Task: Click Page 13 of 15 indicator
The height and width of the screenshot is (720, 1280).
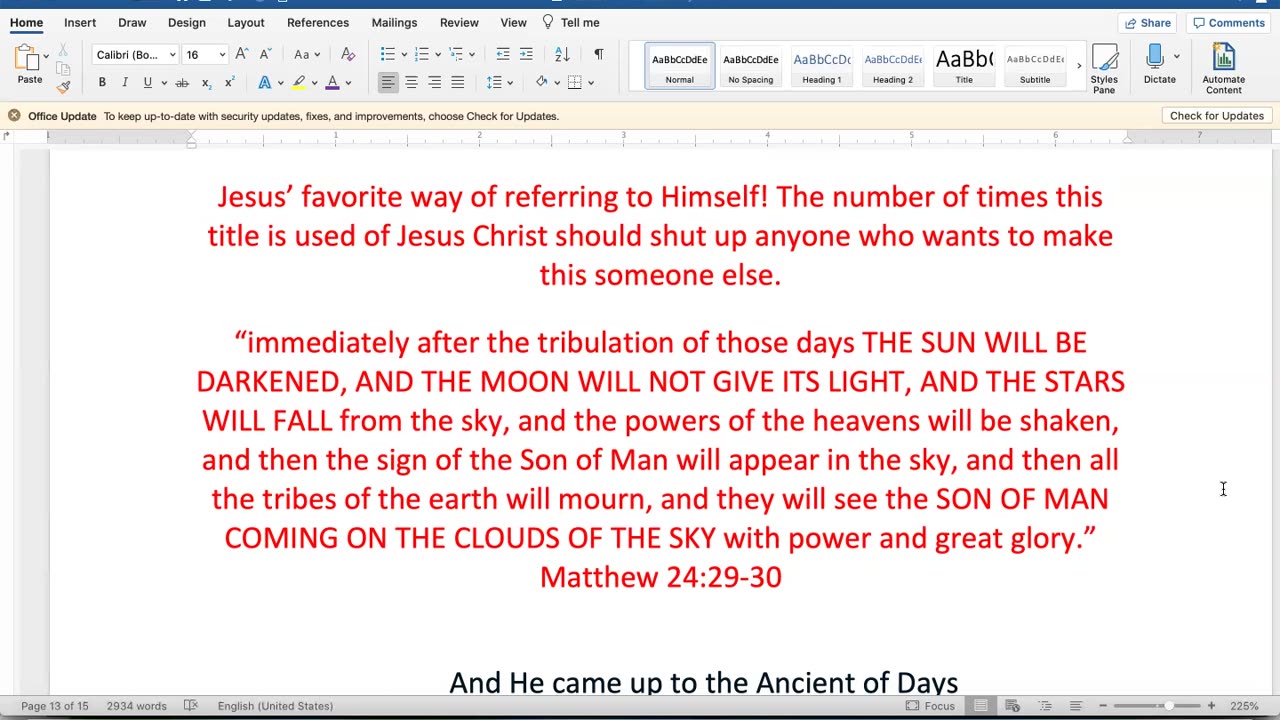Action: coord(55,706)
